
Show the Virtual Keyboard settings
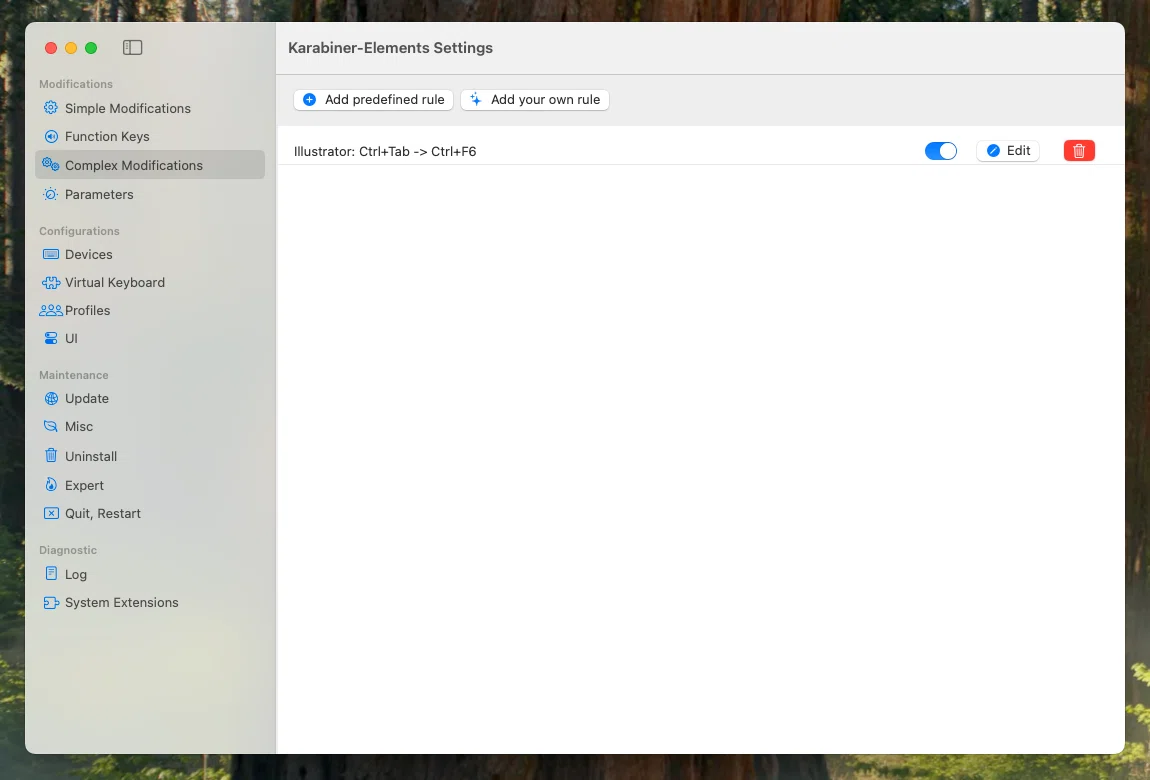tap(150, 282)
